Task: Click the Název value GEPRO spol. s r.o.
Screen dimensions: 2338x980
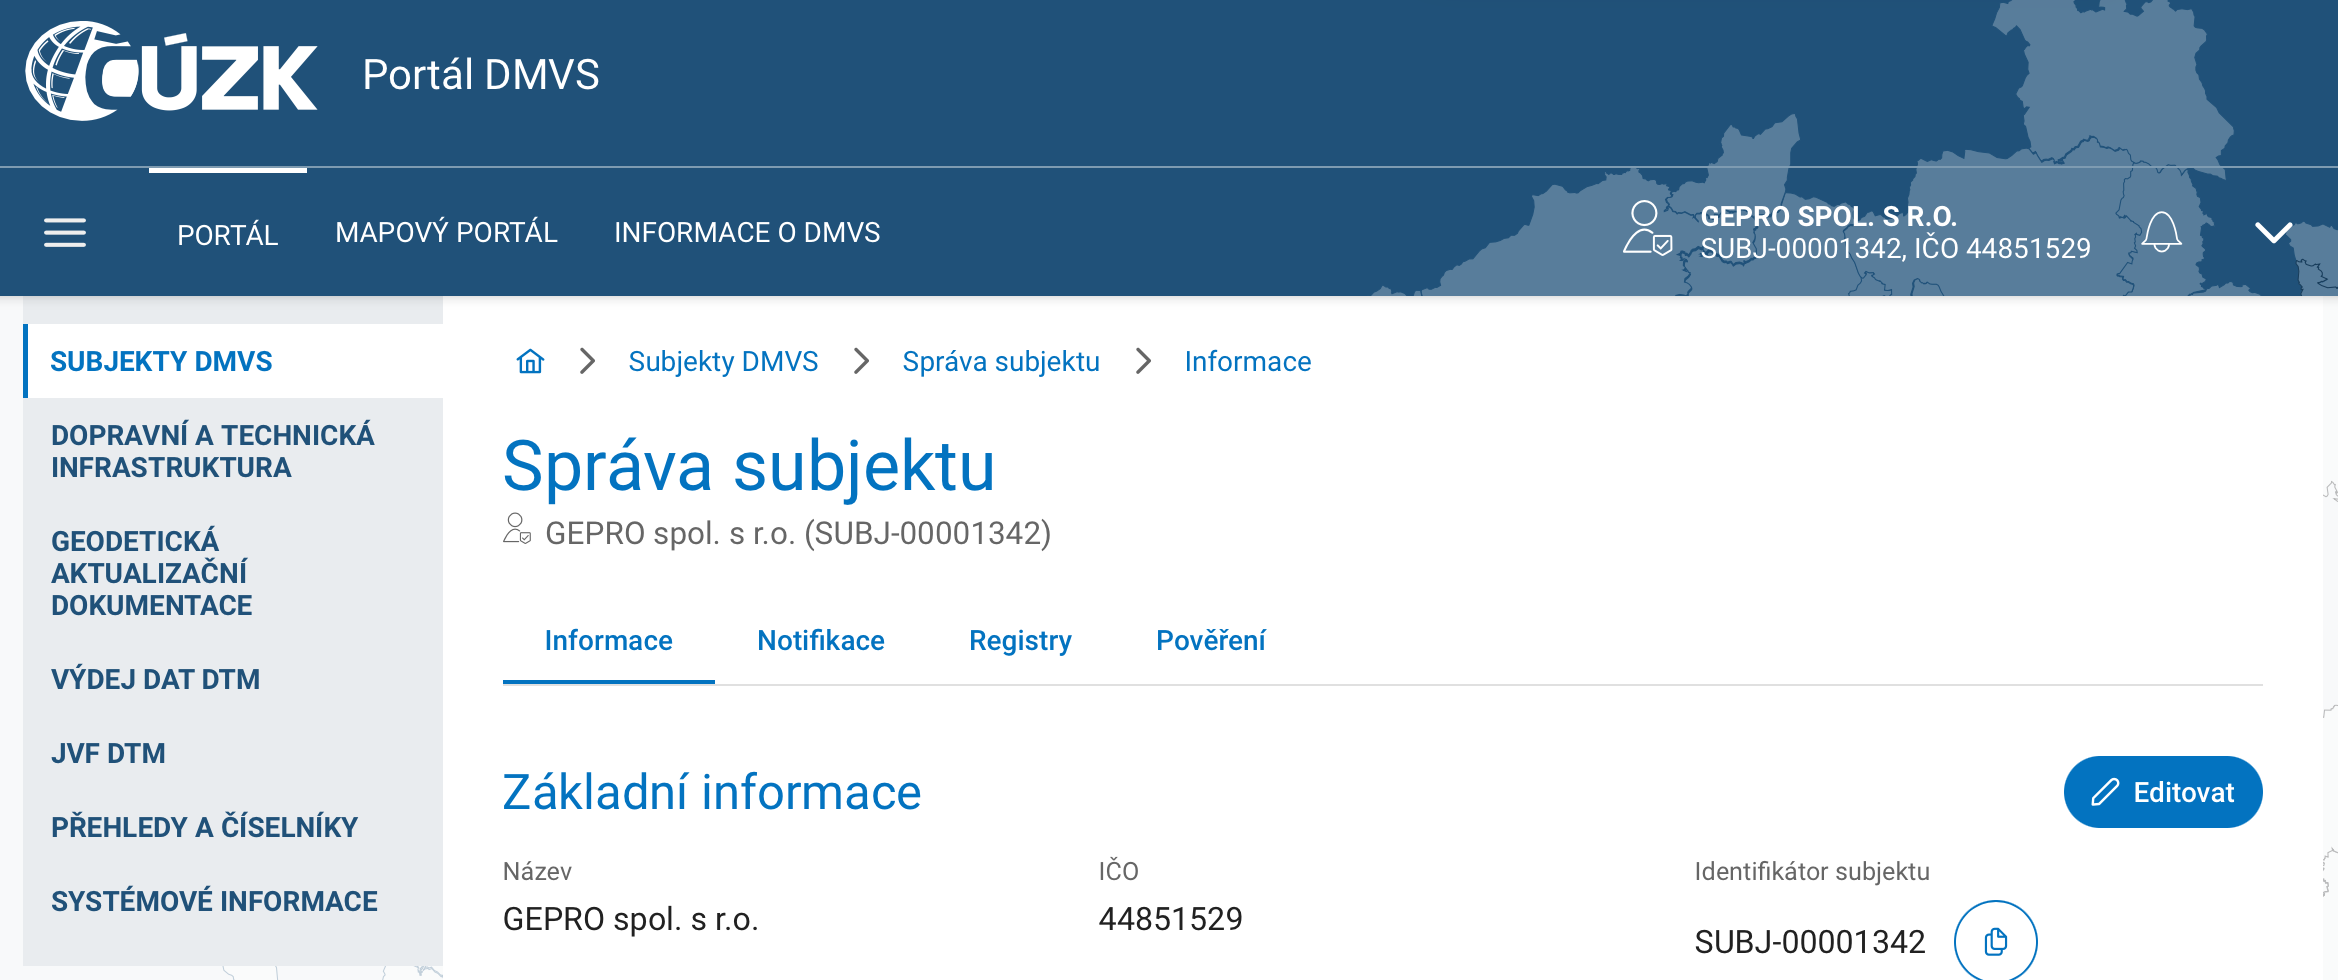Action: point(630,919)
